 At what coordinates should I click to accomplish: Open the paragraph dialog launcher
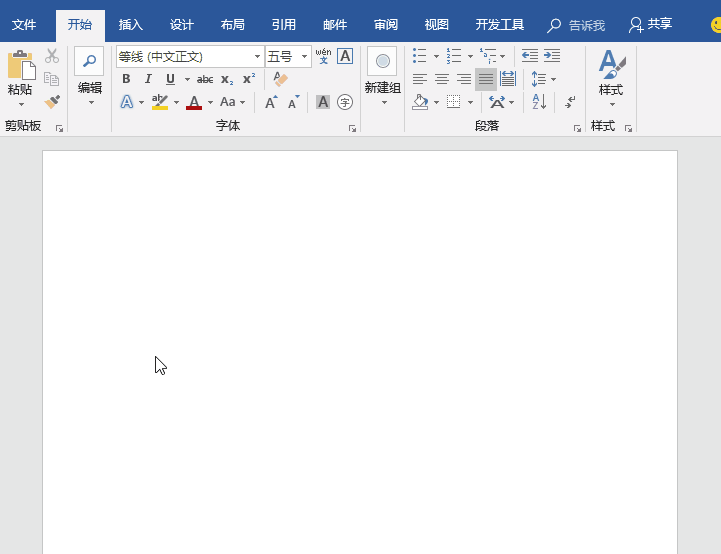tap(577, 129)
